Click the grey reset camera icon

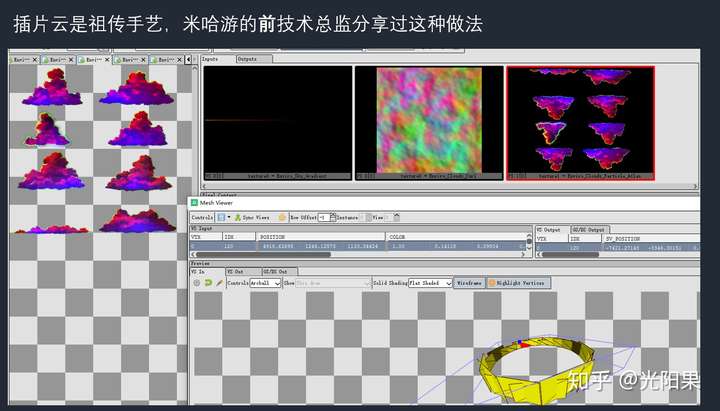[x=197, y=283]
